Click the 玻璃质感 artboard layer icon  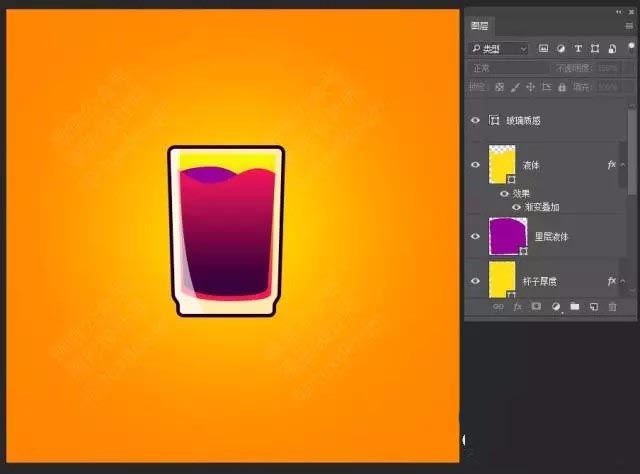(494, 120)
